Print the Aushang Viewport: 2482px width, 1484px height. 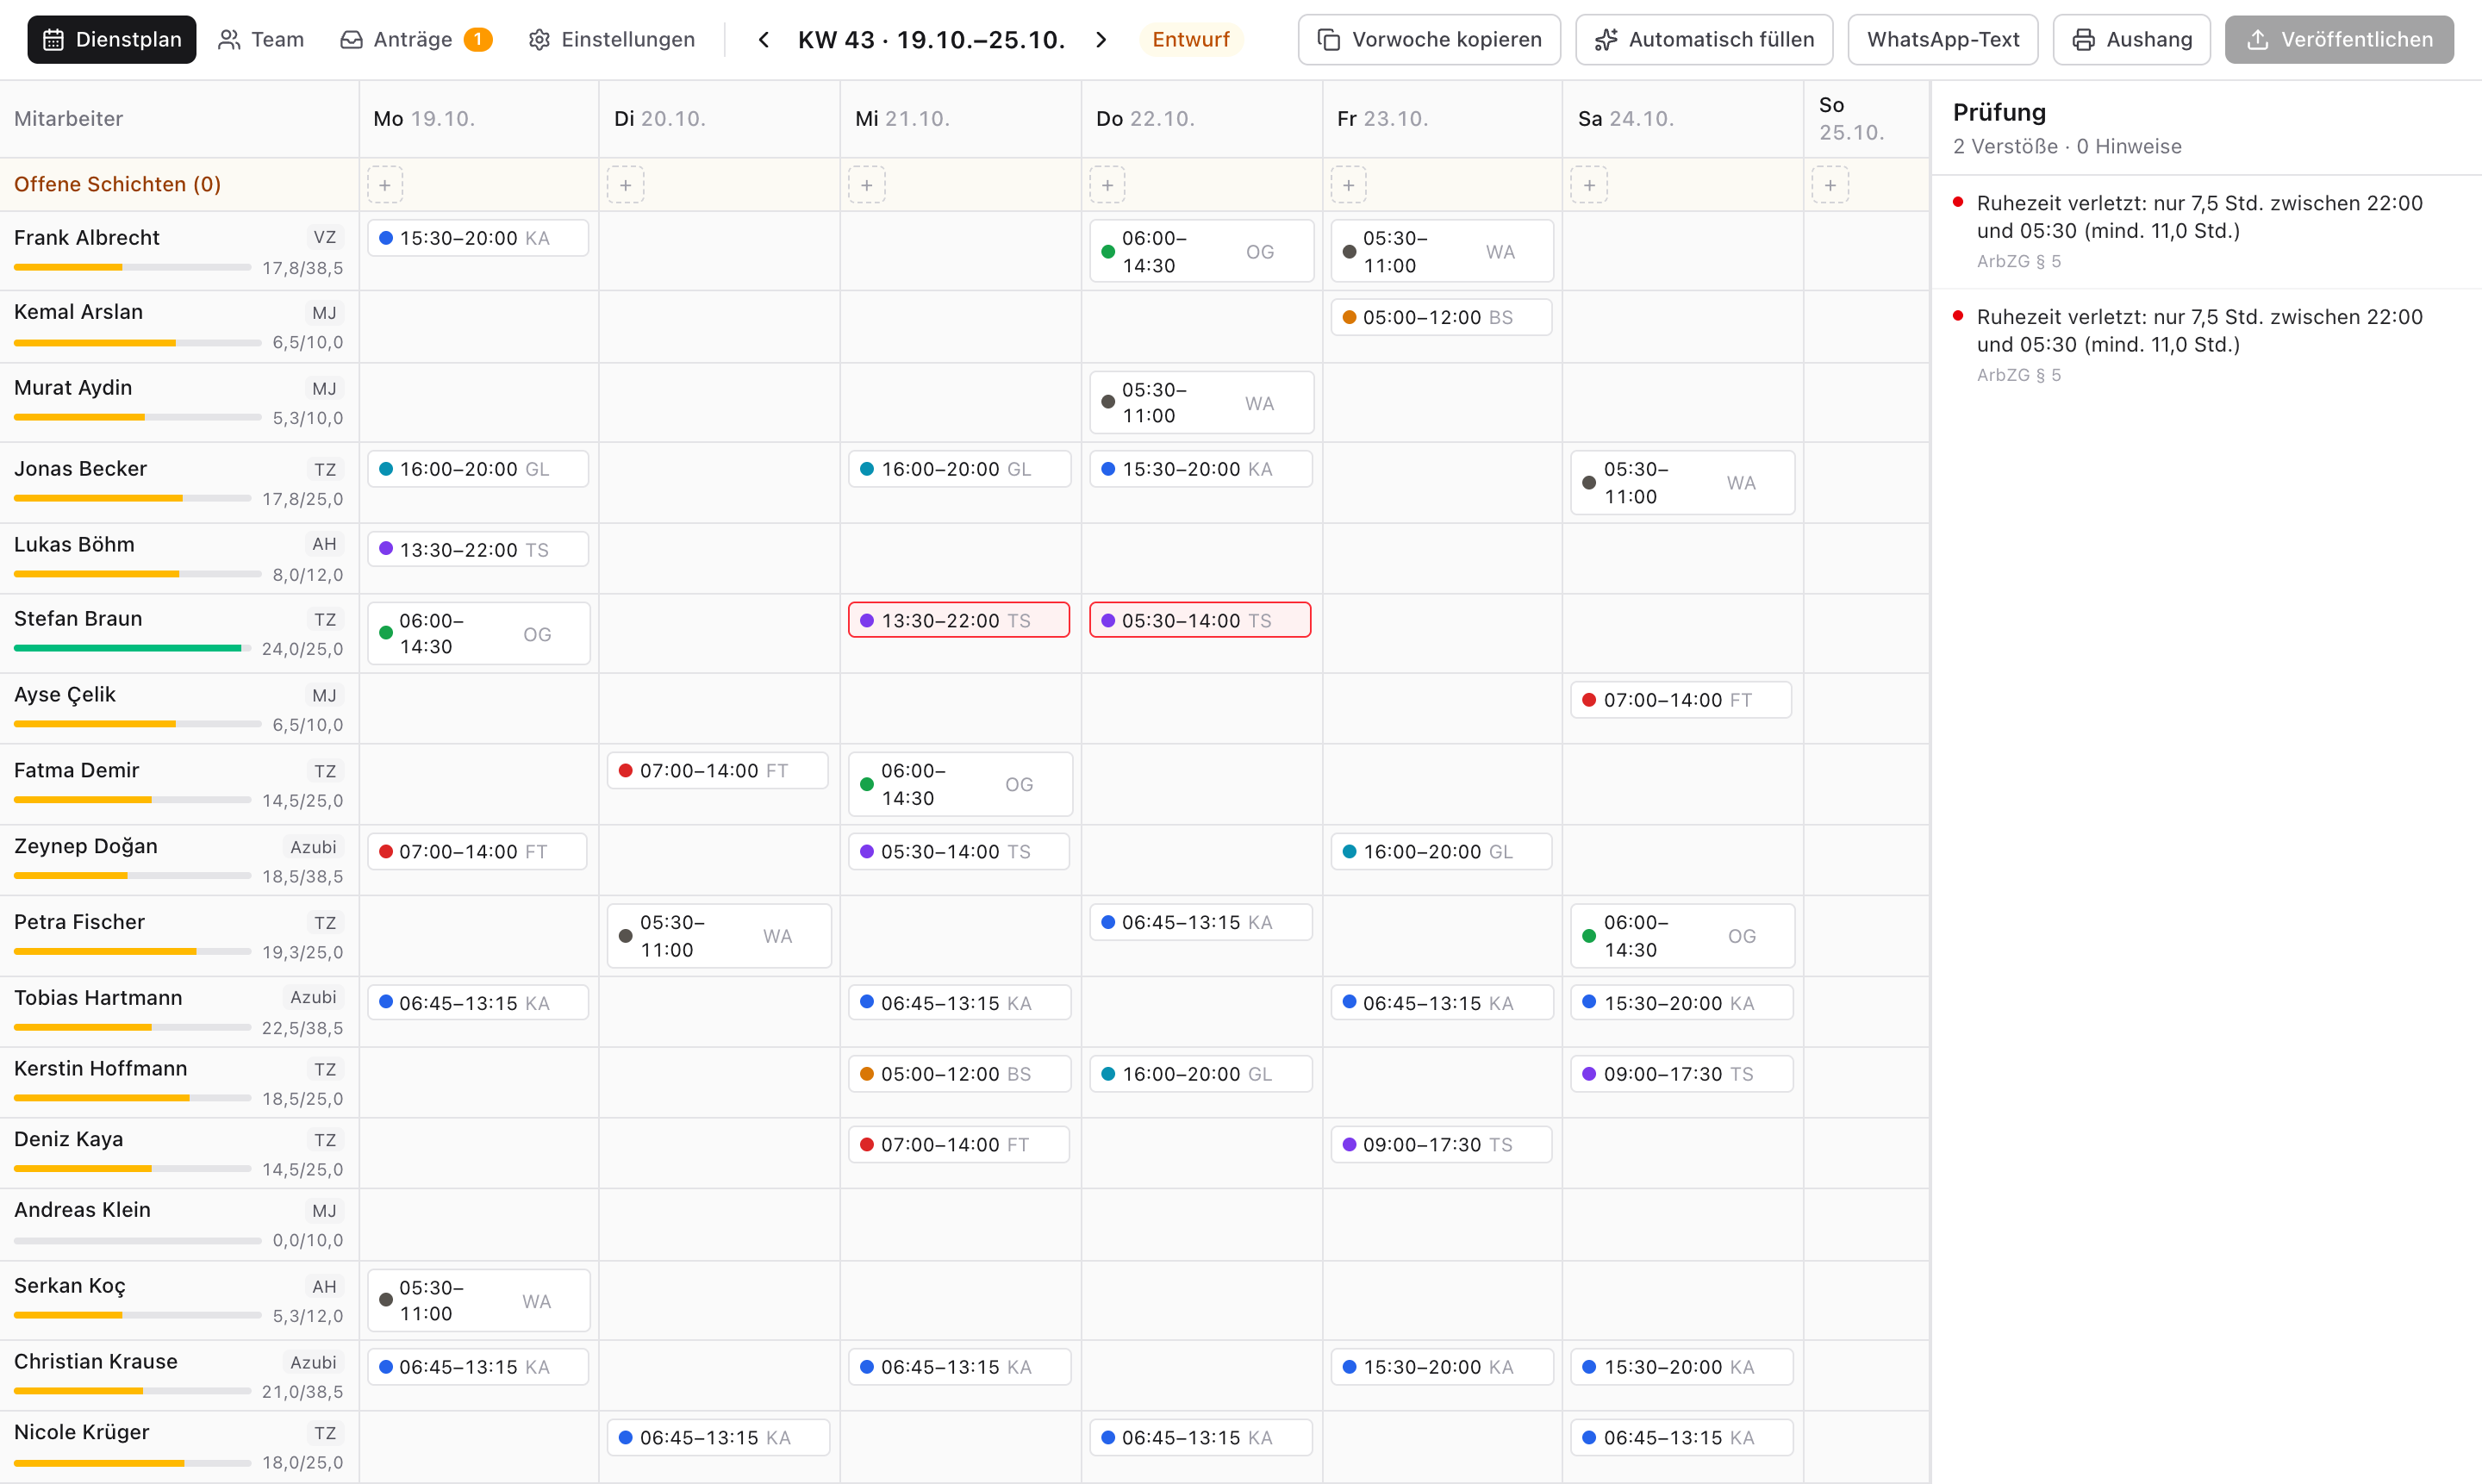[x=2131, y=39]
